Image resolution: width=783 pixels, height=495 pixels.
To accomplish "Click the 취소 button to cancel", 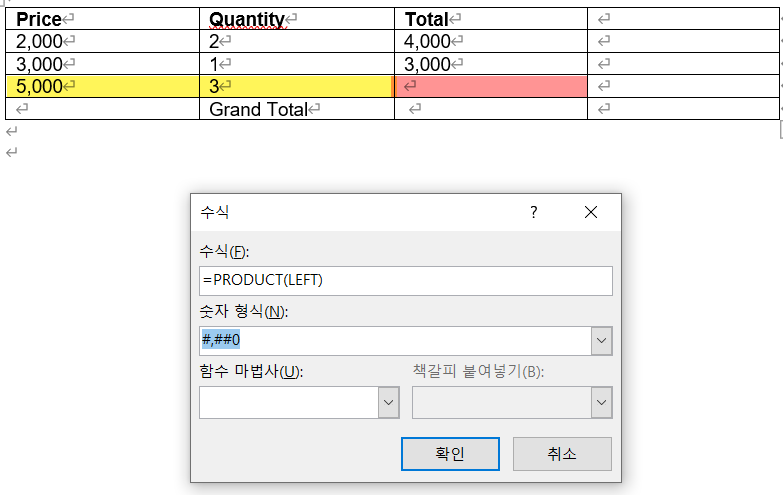I will [562, 454].
